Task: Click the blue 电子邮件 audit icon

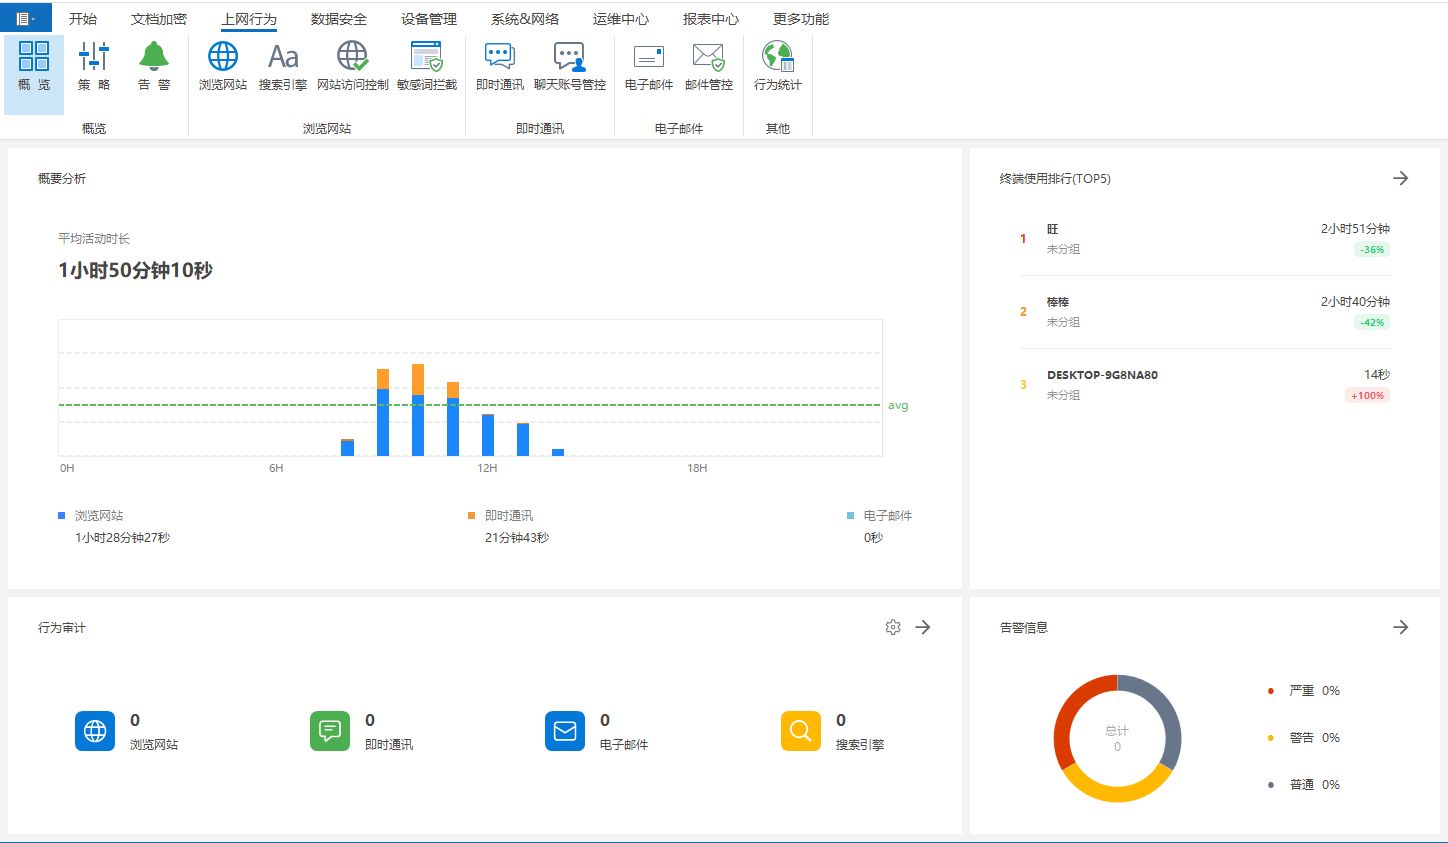Action: [565, 731]
